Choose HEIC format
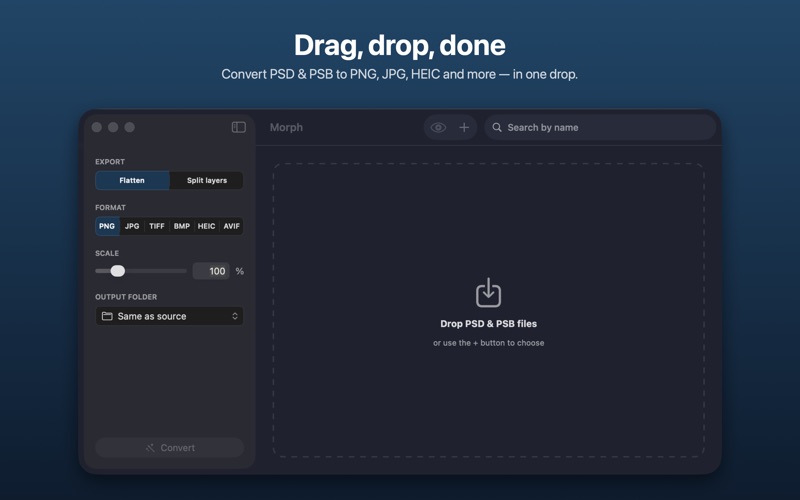Viewport: 800px width, 500px height. (206, 226)
